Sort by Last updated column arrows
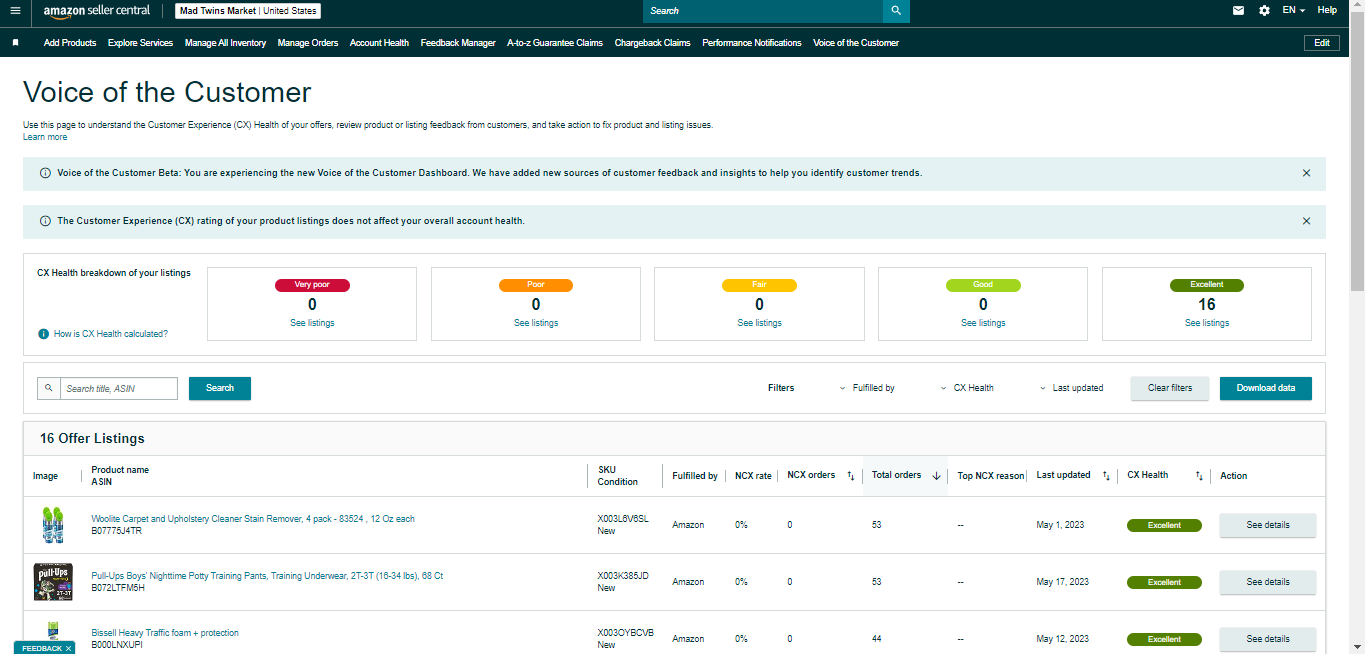 click(x=1107, y=476)
